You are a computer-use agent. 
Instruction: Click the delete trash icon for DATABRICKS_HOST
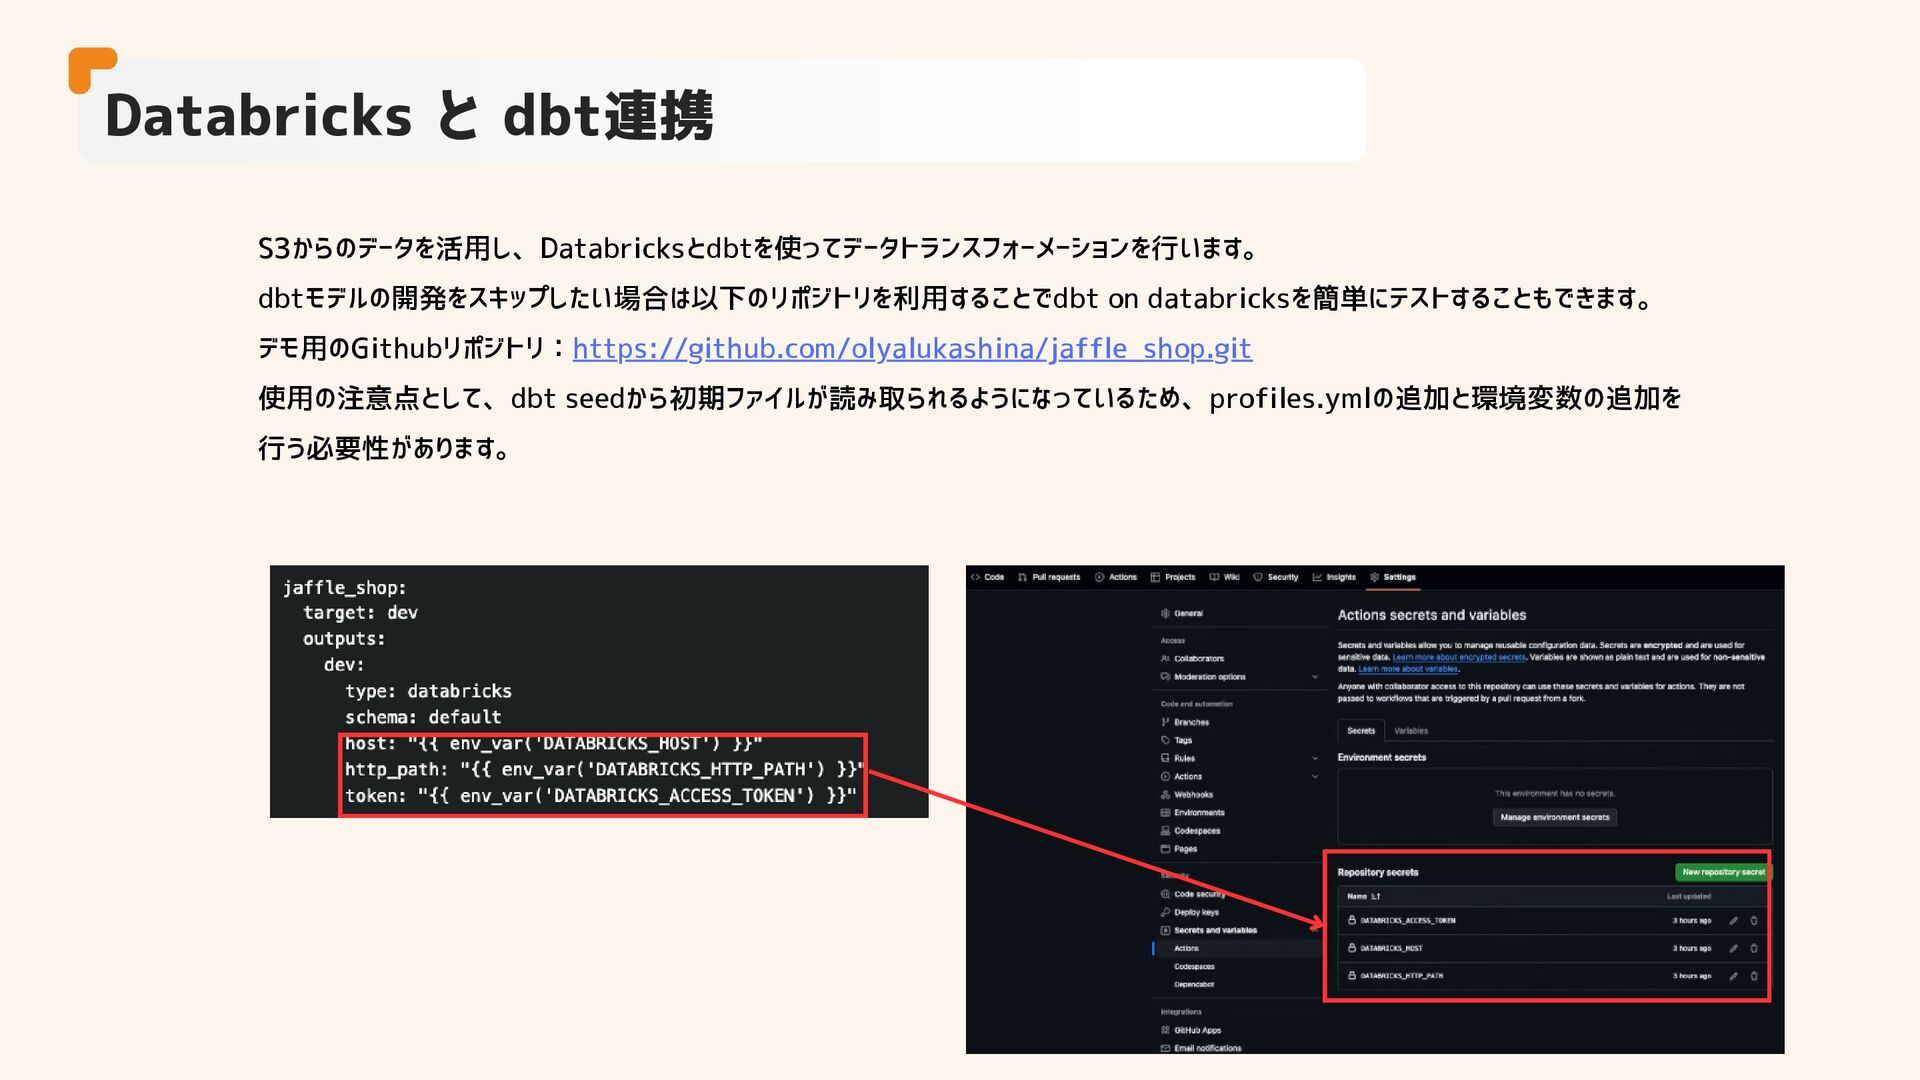[1753, 948]
